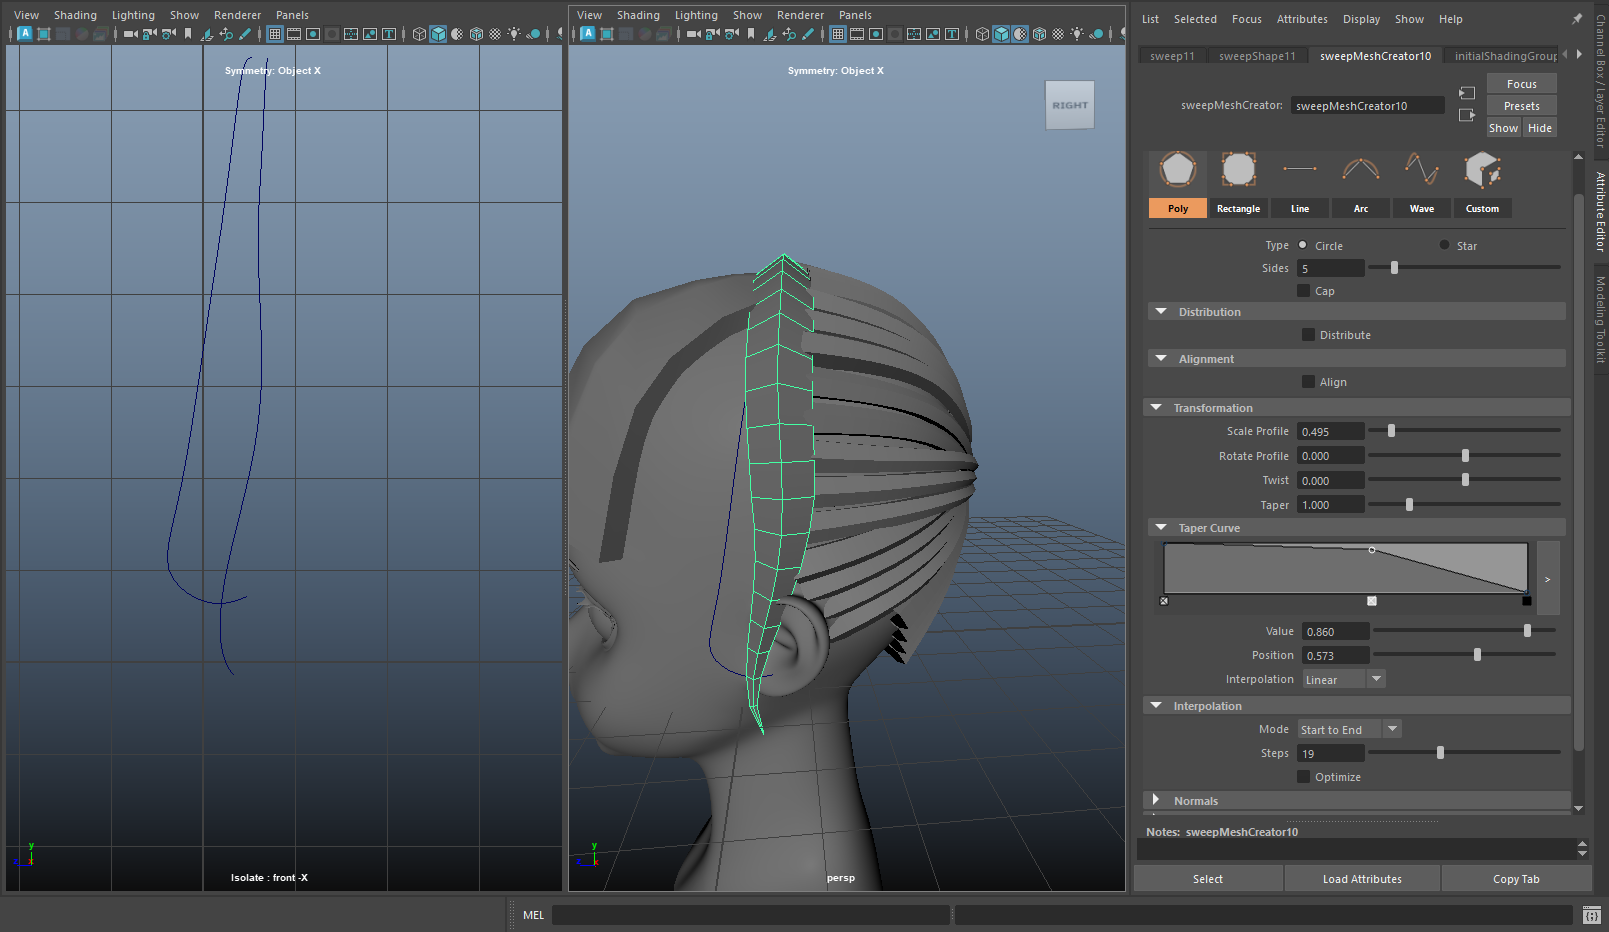Collapse the Distribution section
This screenshot has width=1609, height=932.
pos(1161,312)
